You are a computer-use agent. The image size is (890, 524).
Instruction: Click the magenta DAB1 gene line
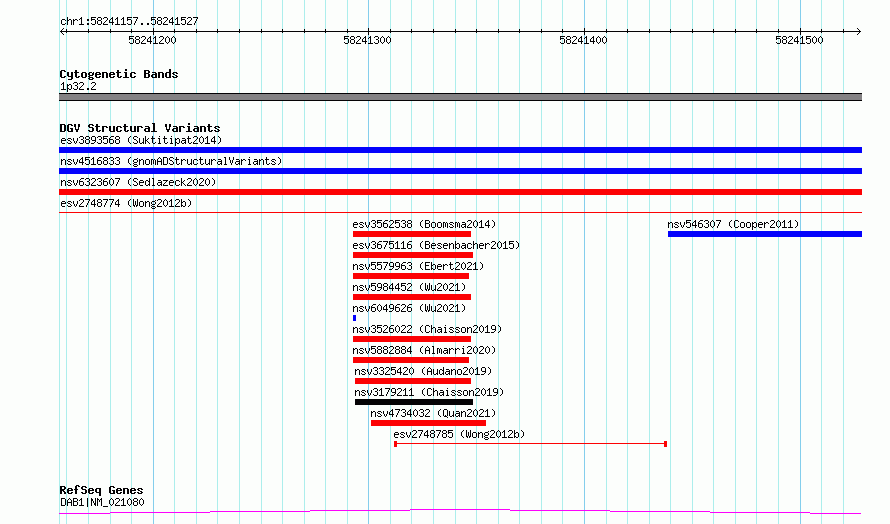point(460,512)
